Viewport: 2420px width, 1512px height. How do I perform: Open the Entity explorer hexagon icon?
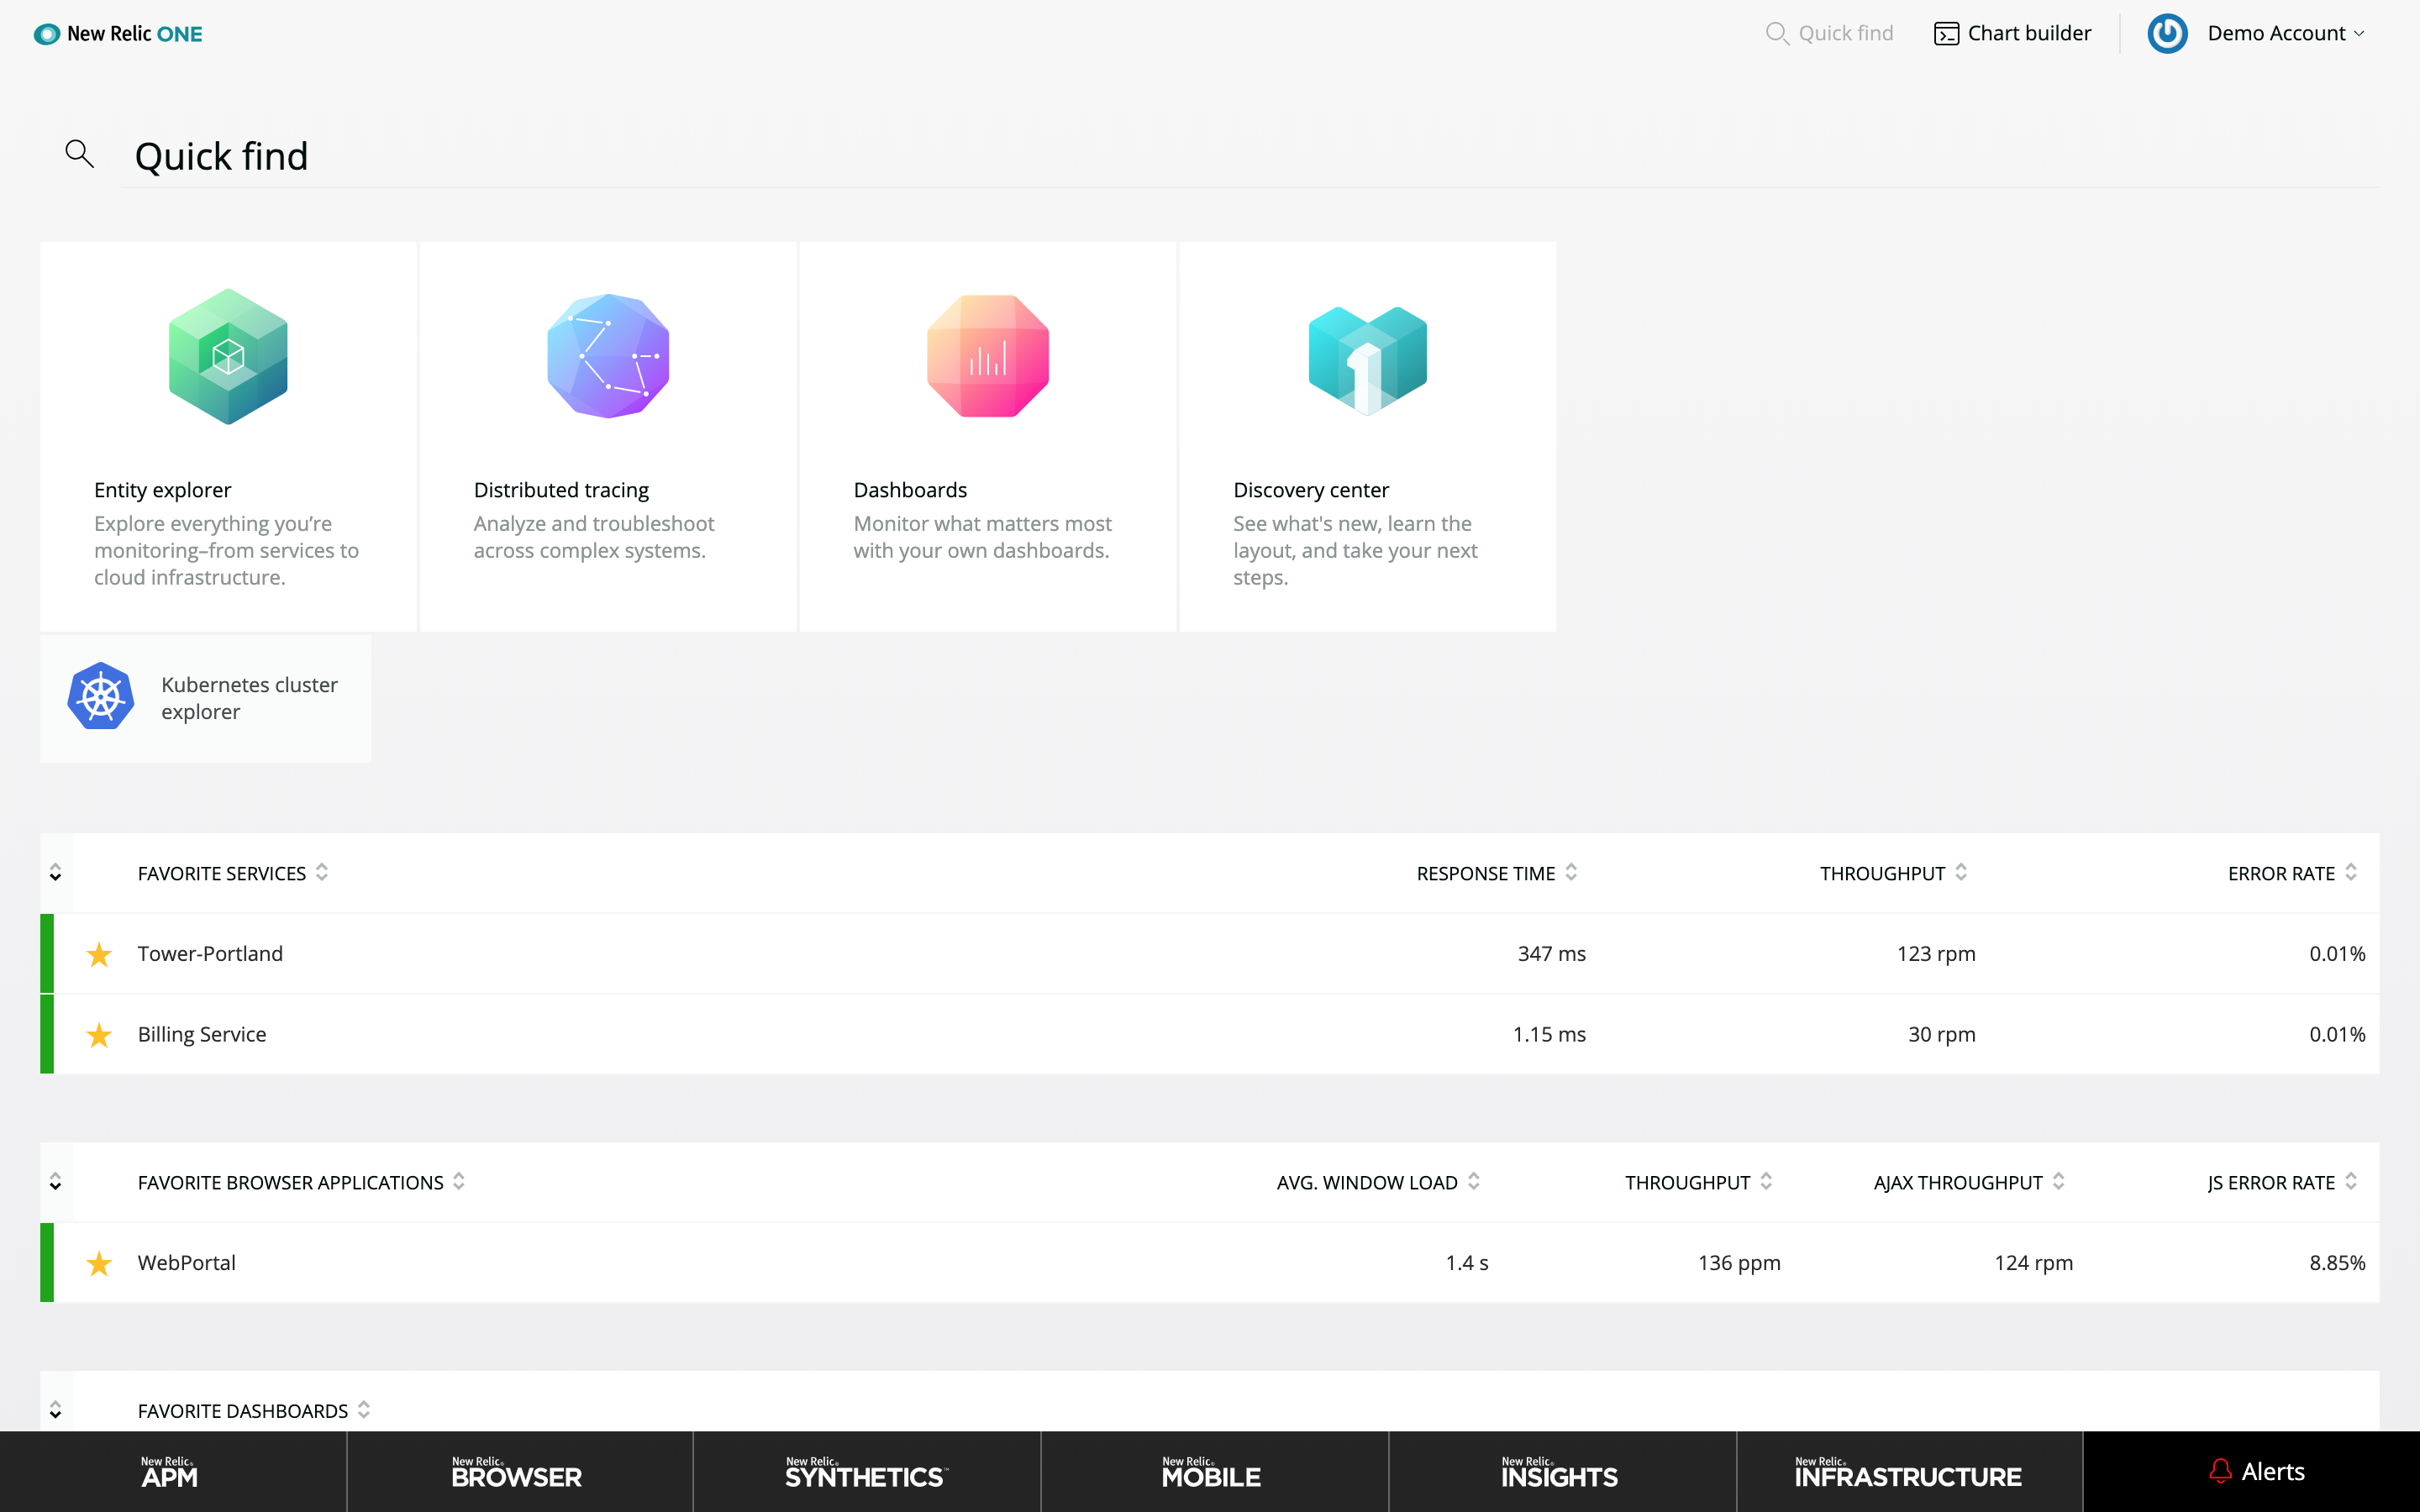click(x=228, y=357)
